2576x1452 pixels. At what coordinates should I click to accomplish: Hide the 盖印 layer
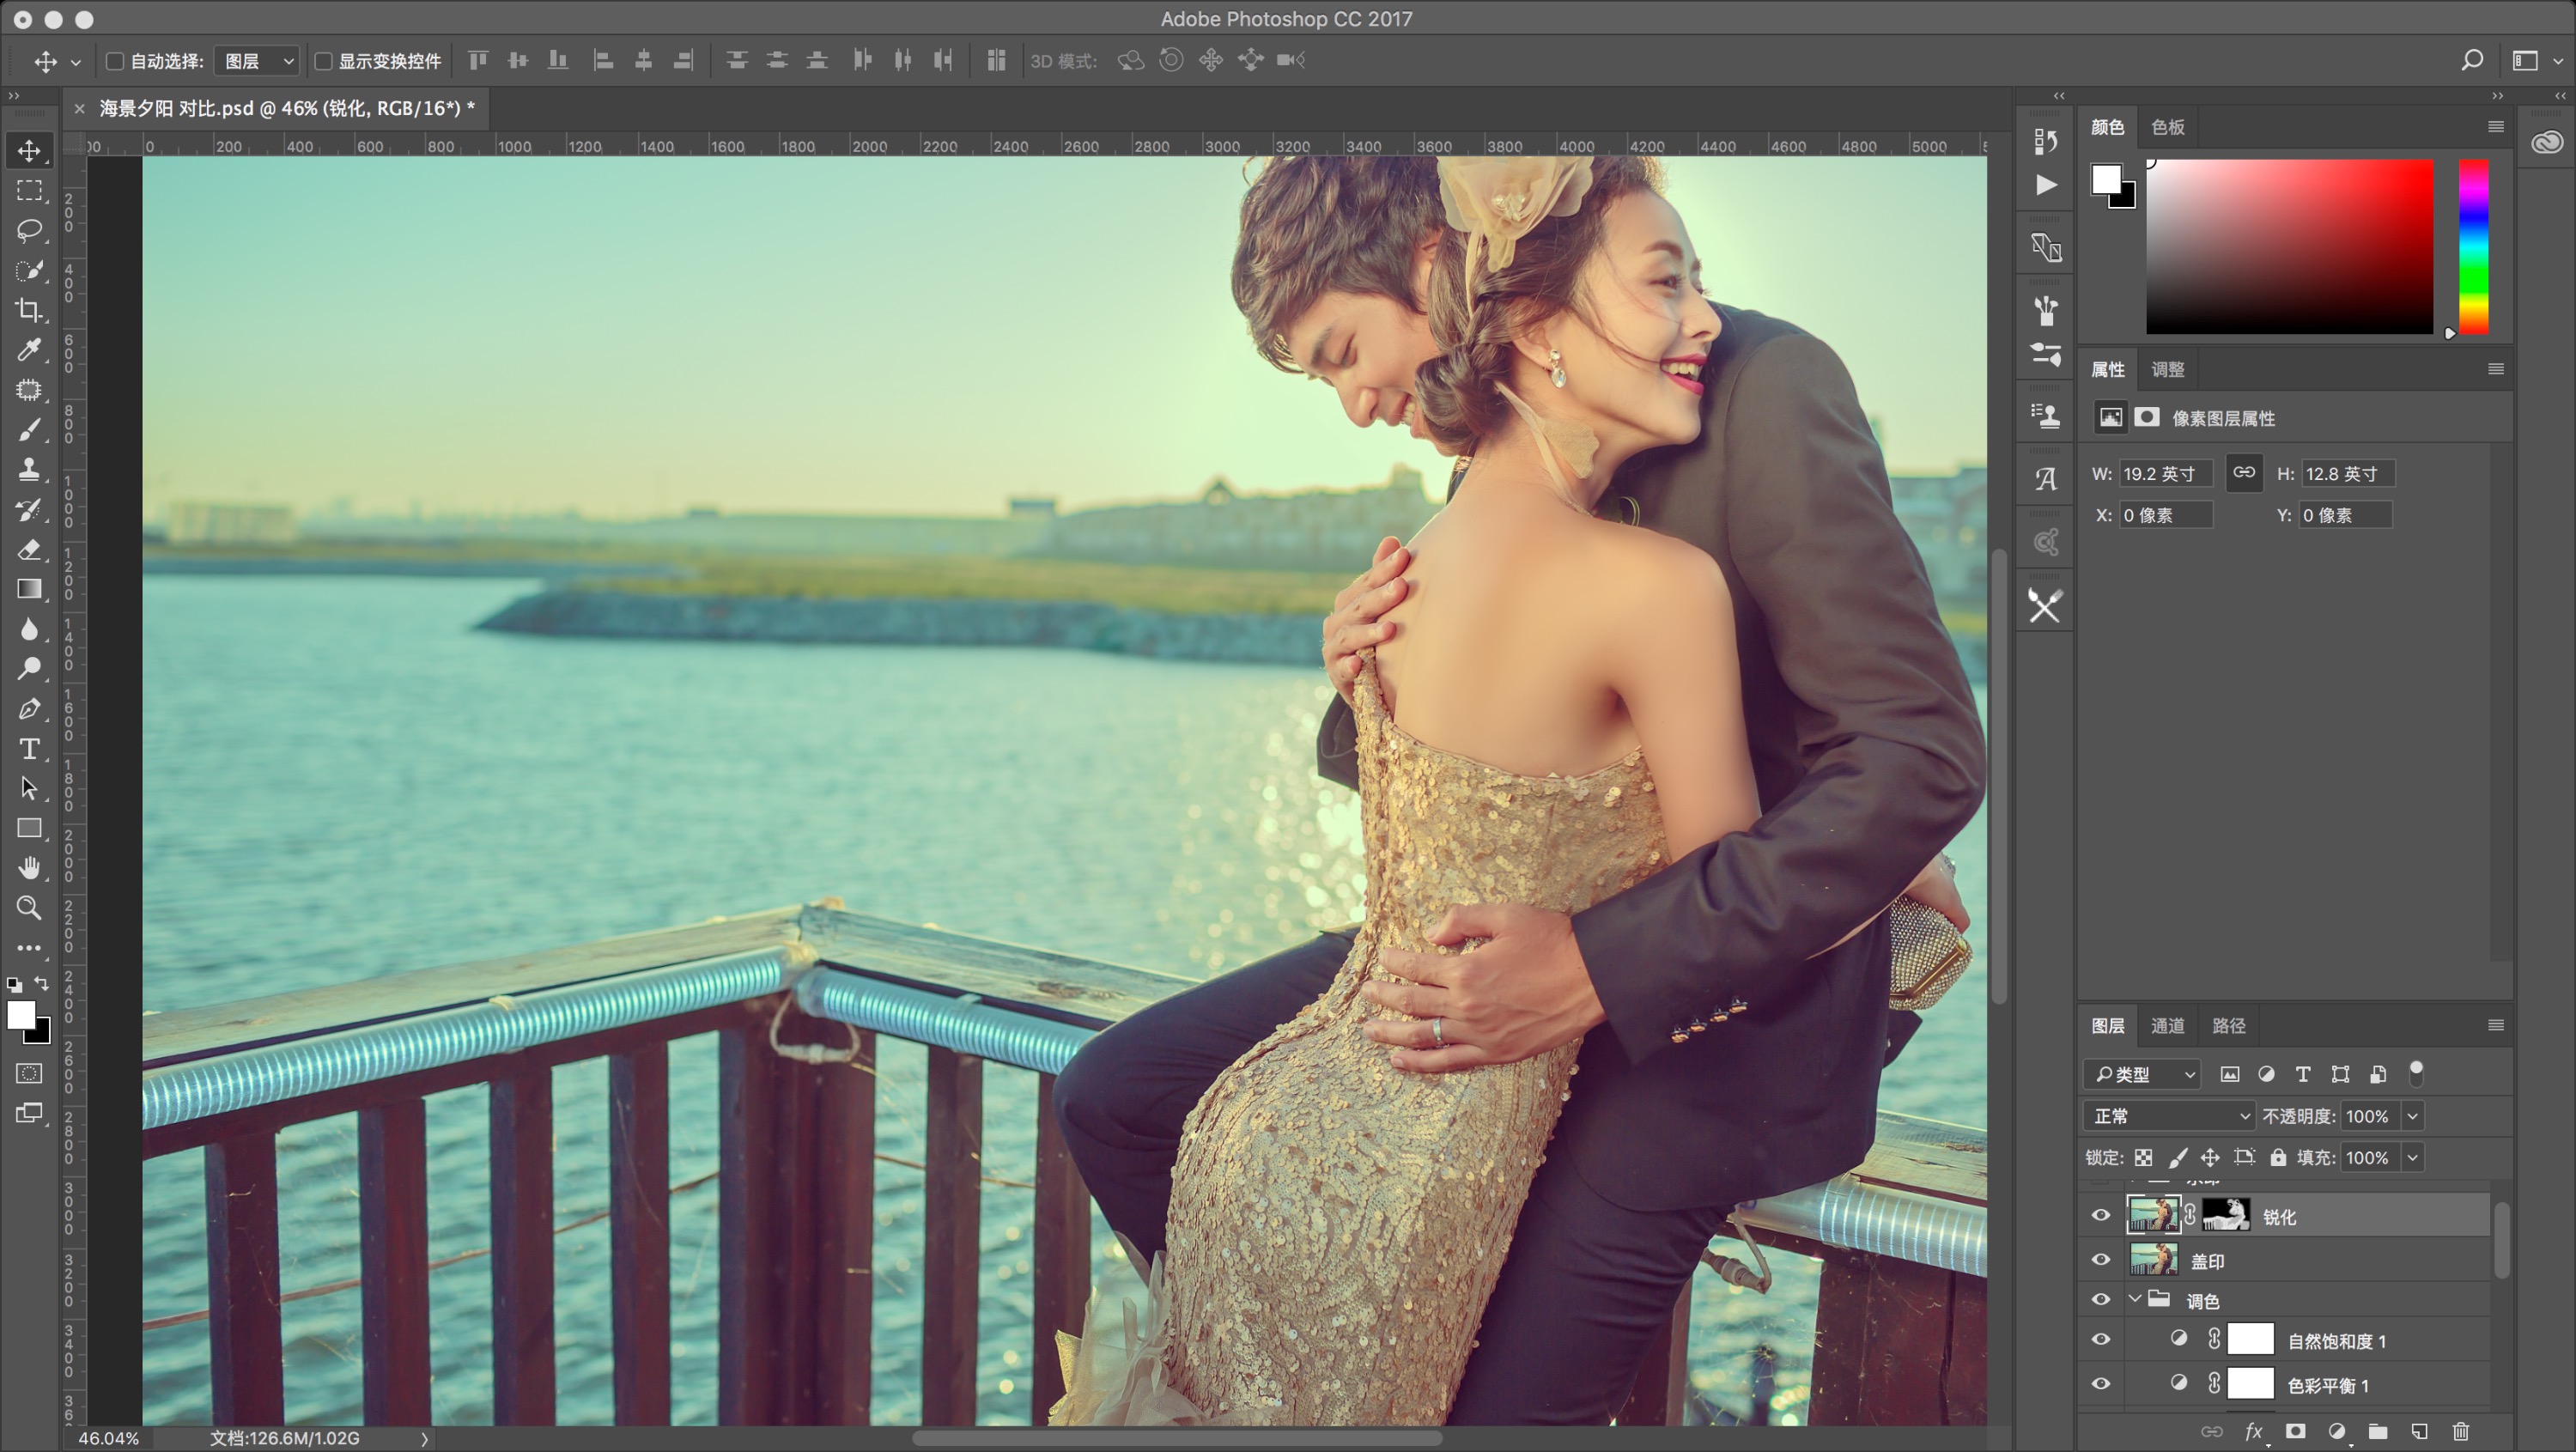[x=2100, y=1260]
